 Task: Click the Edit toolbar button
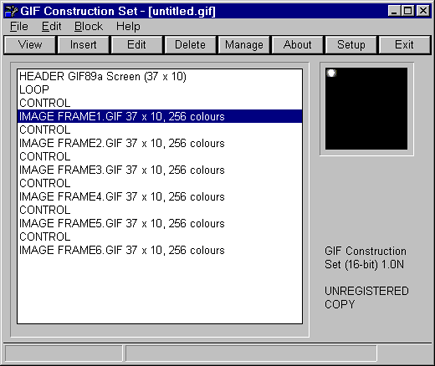pos(137,45)
